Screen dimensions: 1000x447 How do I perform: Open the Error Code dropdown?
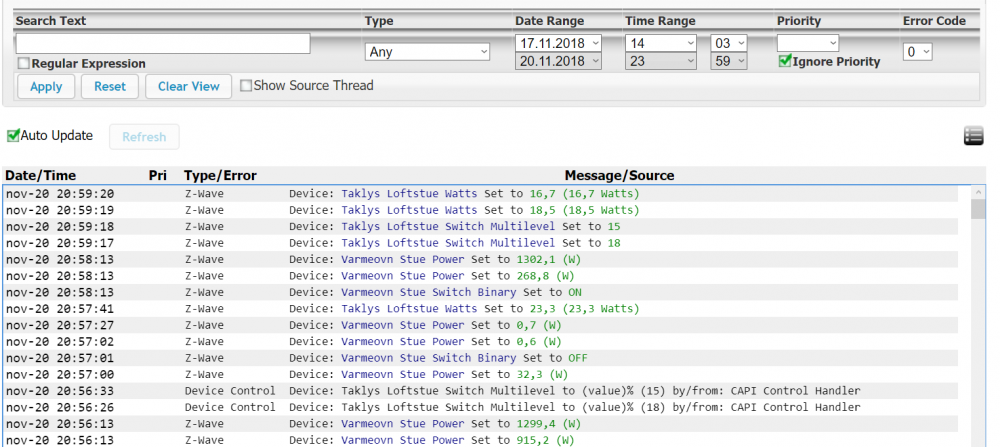[x=917, y=52]
